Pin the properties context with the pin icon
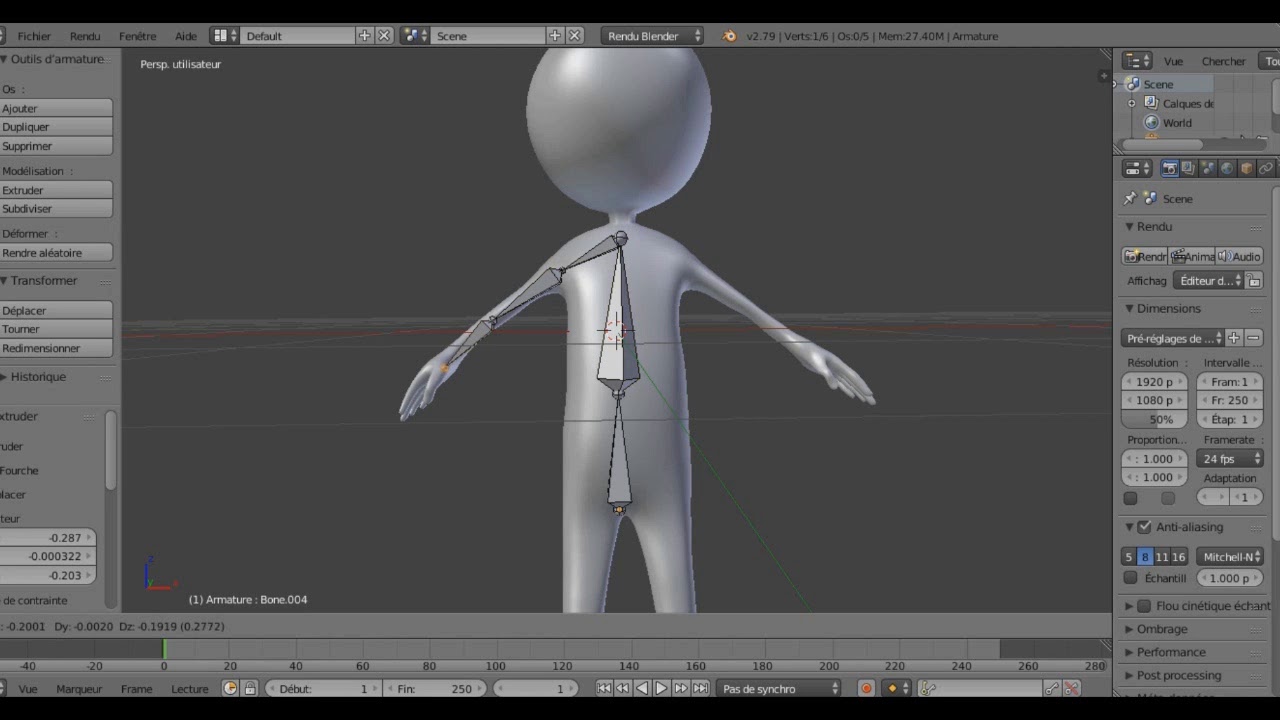The width and height of the screenshot is (1280, 720). pos(1130,199)
